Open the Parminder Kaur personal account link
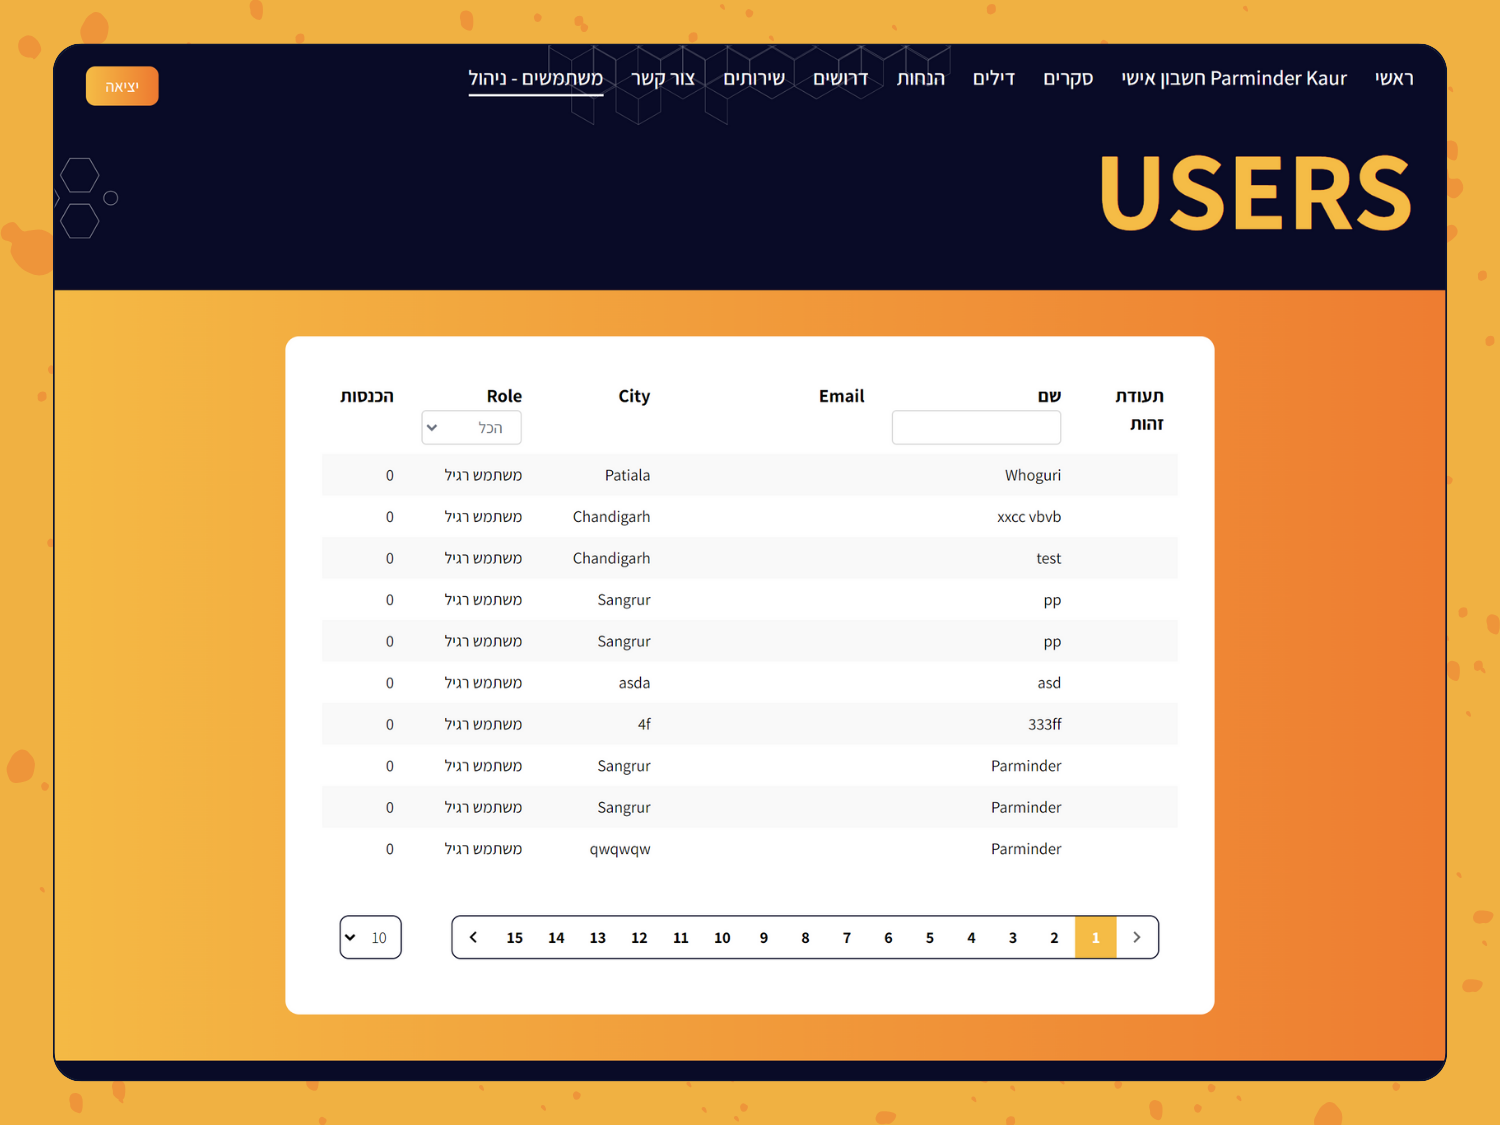This screenshot has height=1125, width=1500. tap(1233, 78)
